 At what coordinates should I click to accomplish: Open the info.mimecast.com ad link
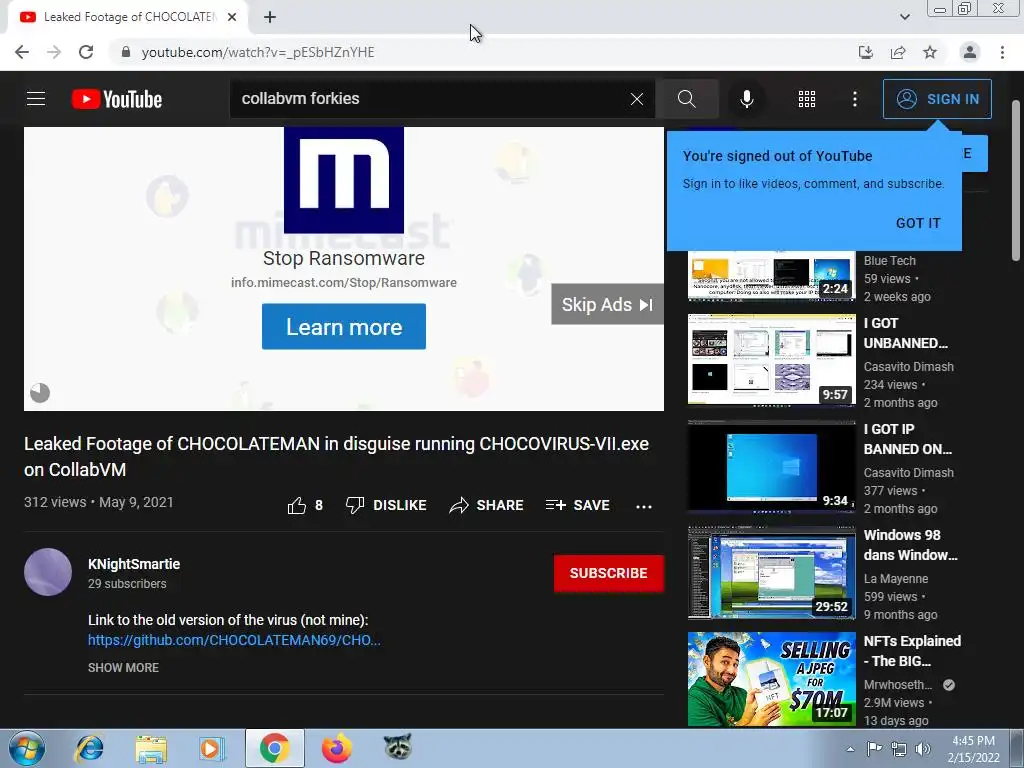[x=344, y=283]
